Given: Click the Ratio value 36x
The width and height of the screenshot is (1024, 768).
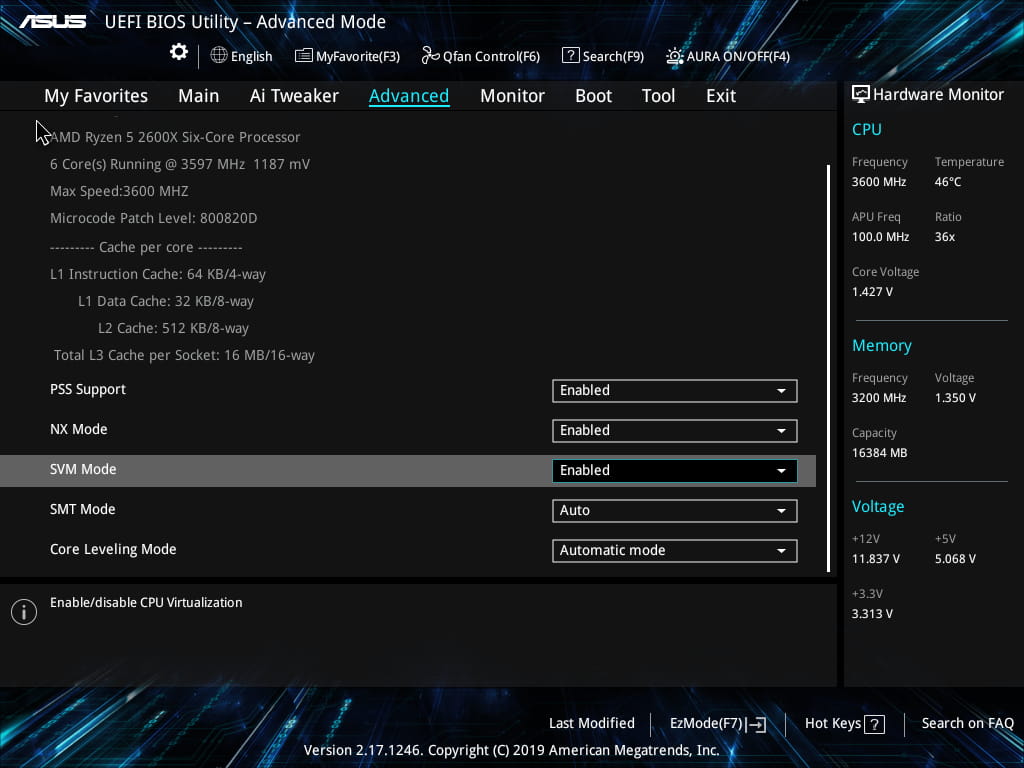Looking at the screenshot, I should point(944,237).
